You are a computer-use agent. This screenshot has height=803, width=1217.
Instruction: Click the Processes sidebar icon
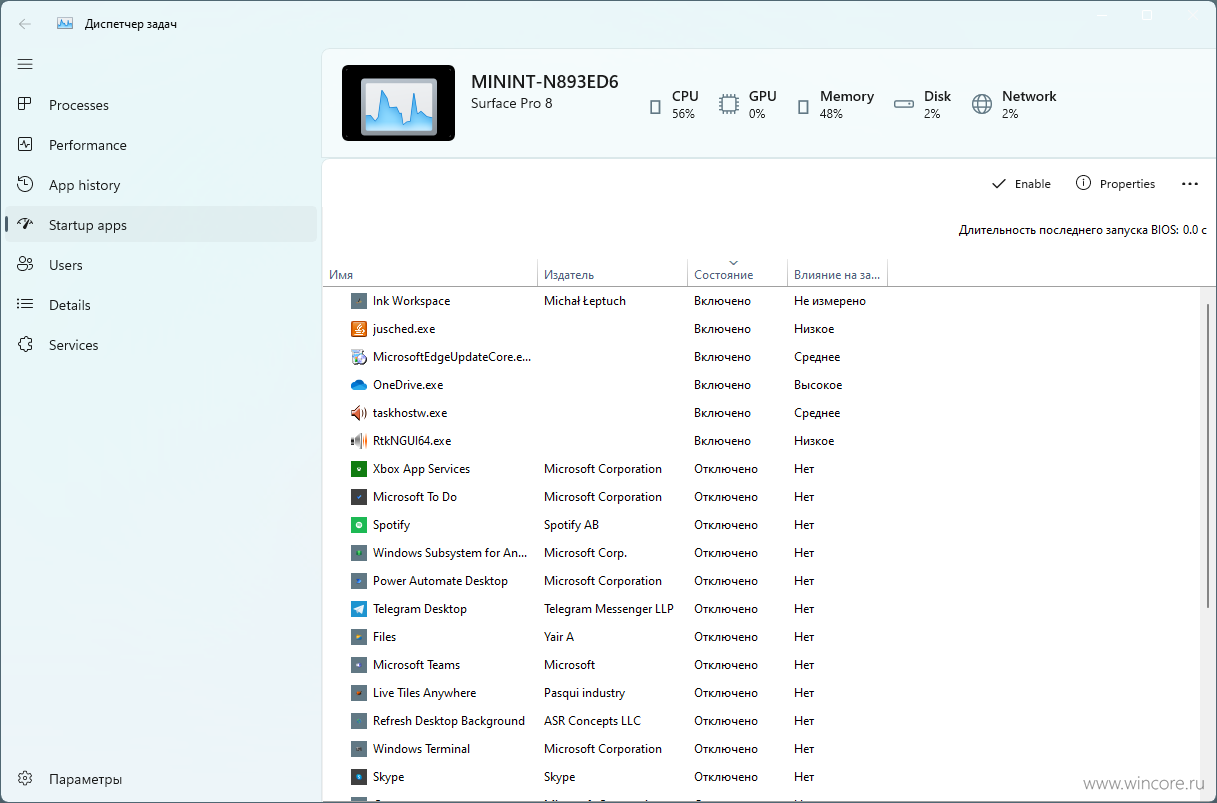point(26,105)
